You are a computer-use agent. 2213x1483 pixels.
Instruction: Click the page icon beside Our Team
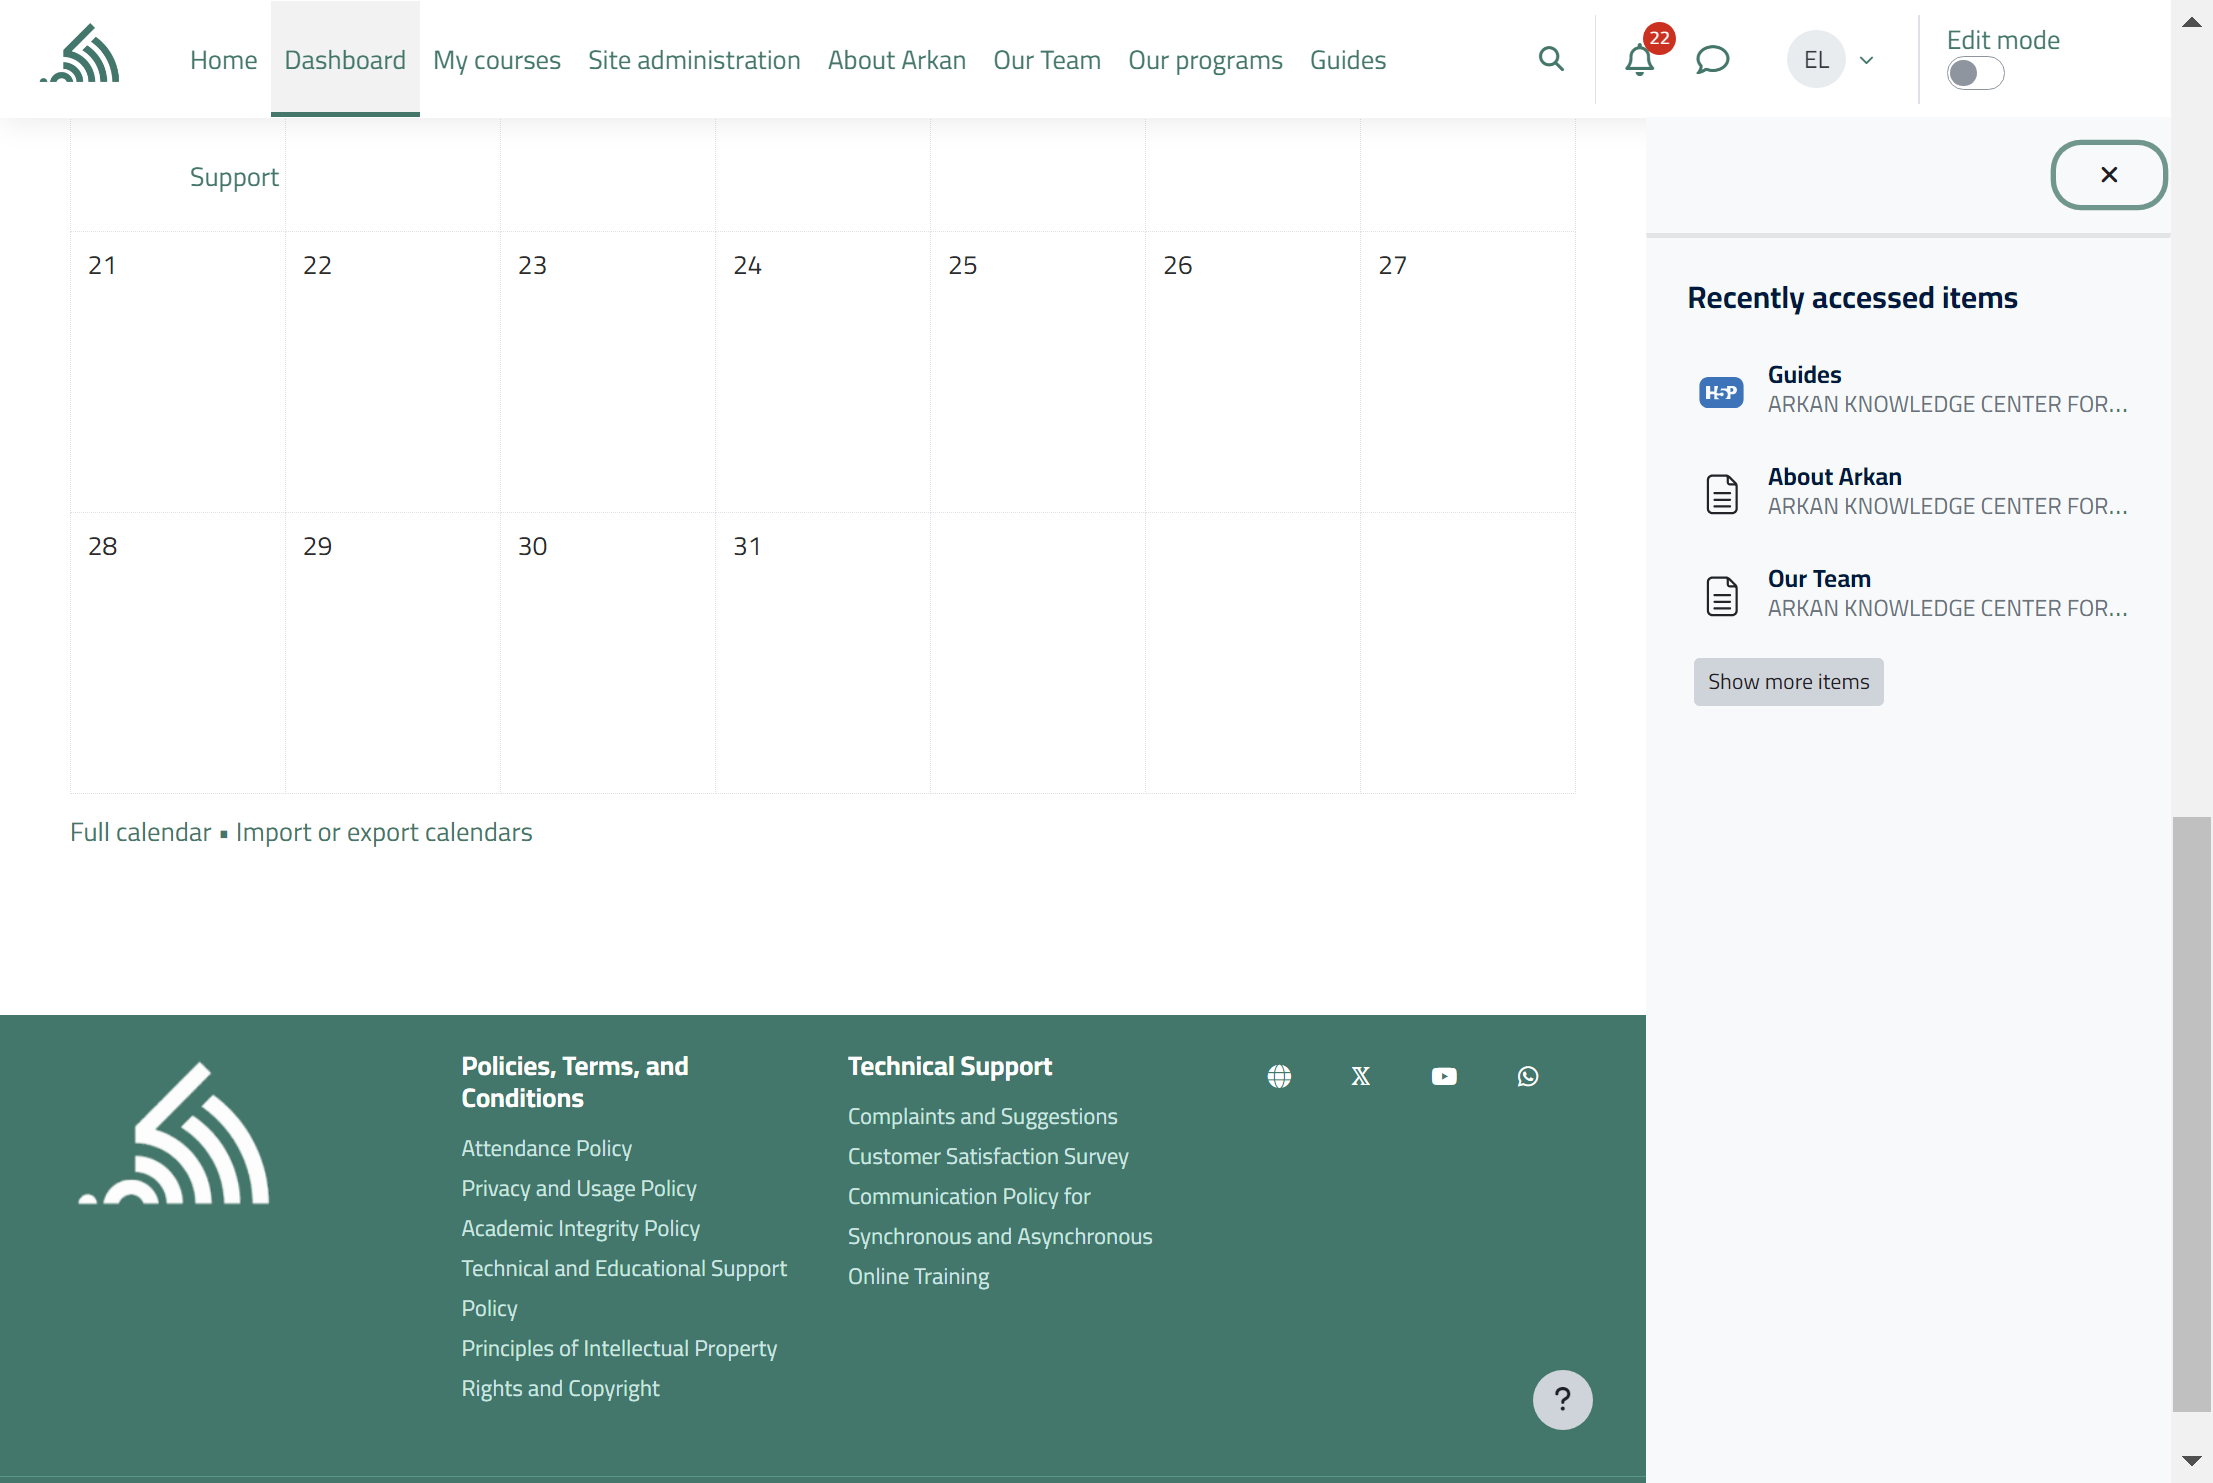click(1721, 596)
